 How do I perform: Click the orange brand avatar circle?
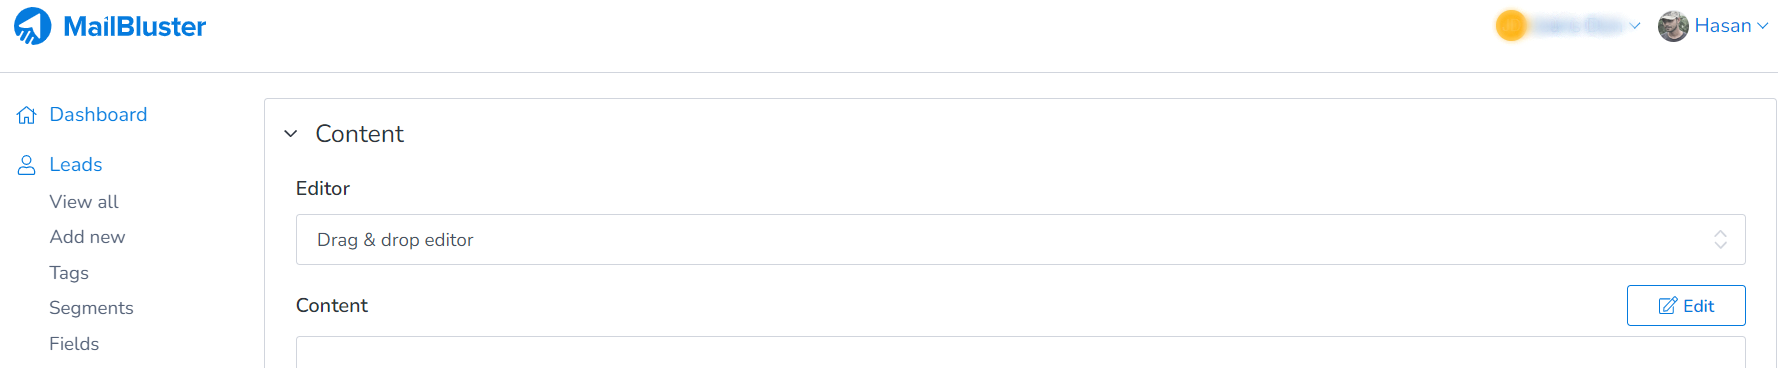[x=1511, y=26]
